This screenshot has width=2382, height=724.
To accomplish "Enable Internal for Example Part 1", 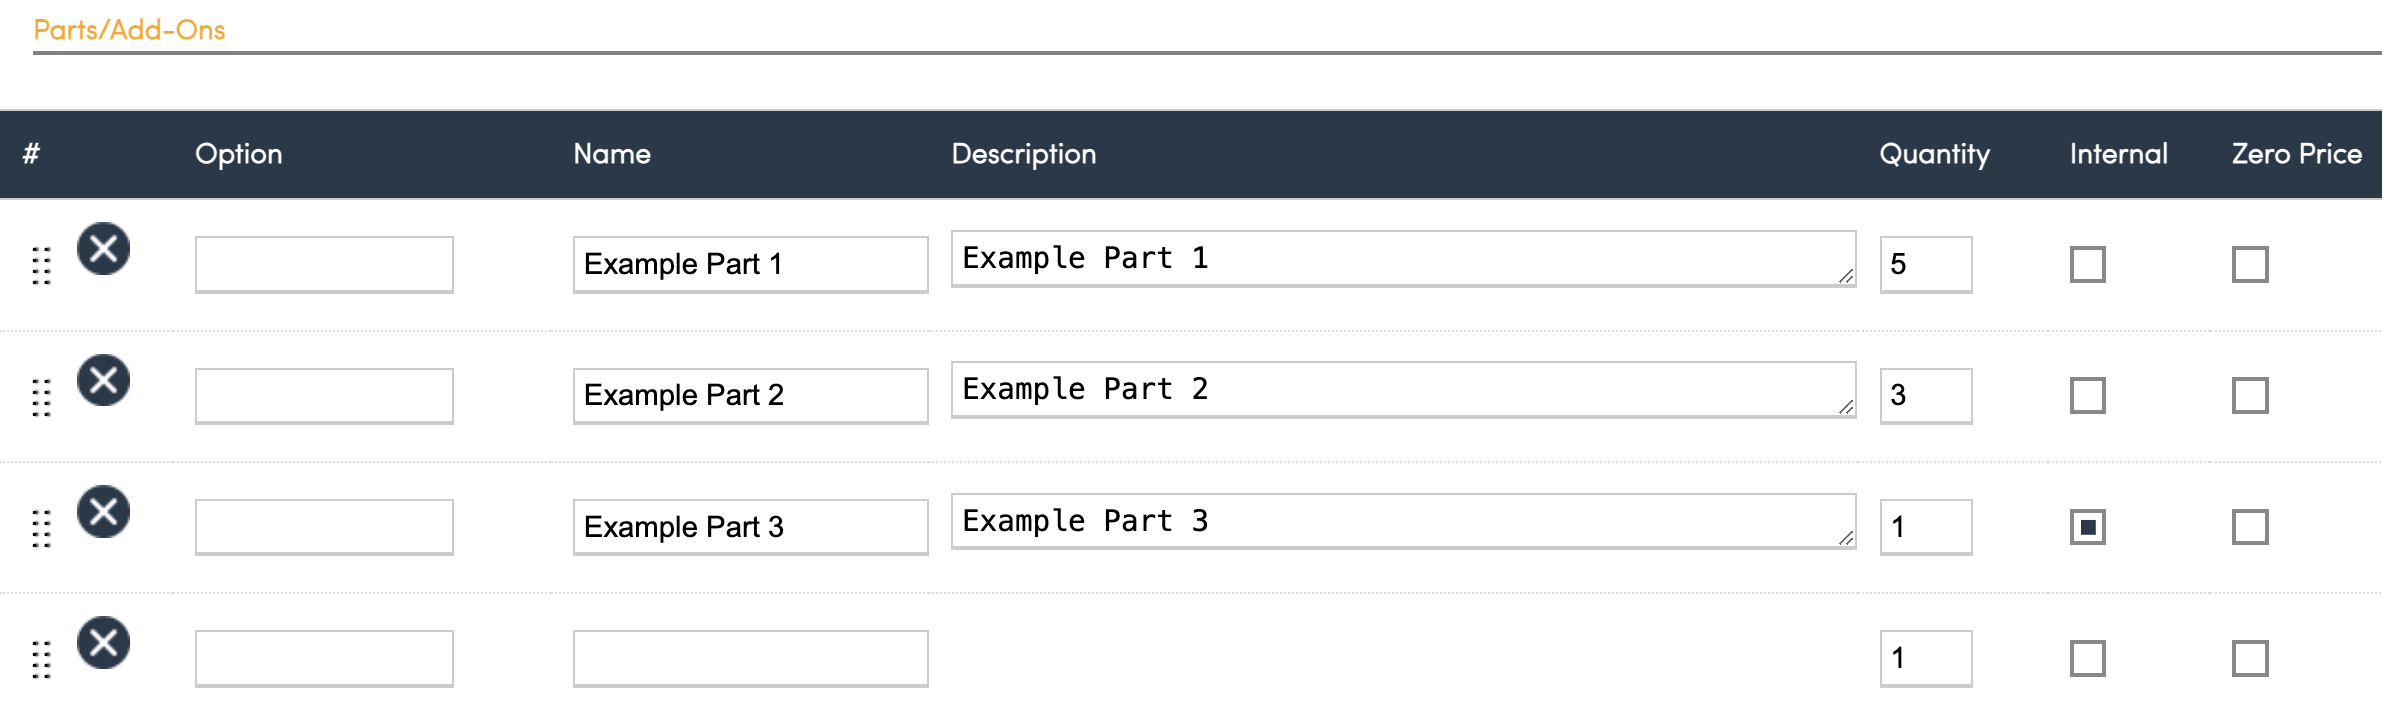I will pos(2087,265).
